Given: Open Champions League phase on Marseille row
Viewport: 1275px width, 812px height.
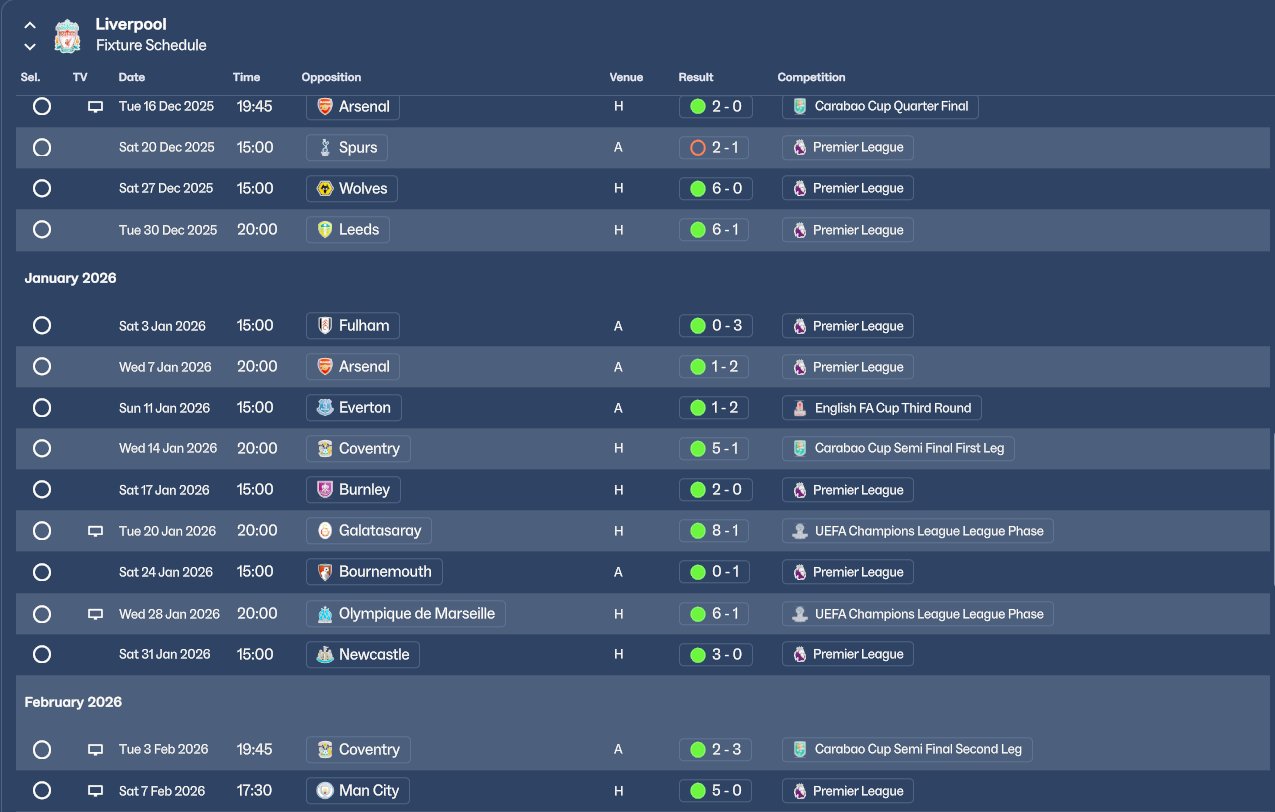Looking at the screenshot, I should [917, 613].
